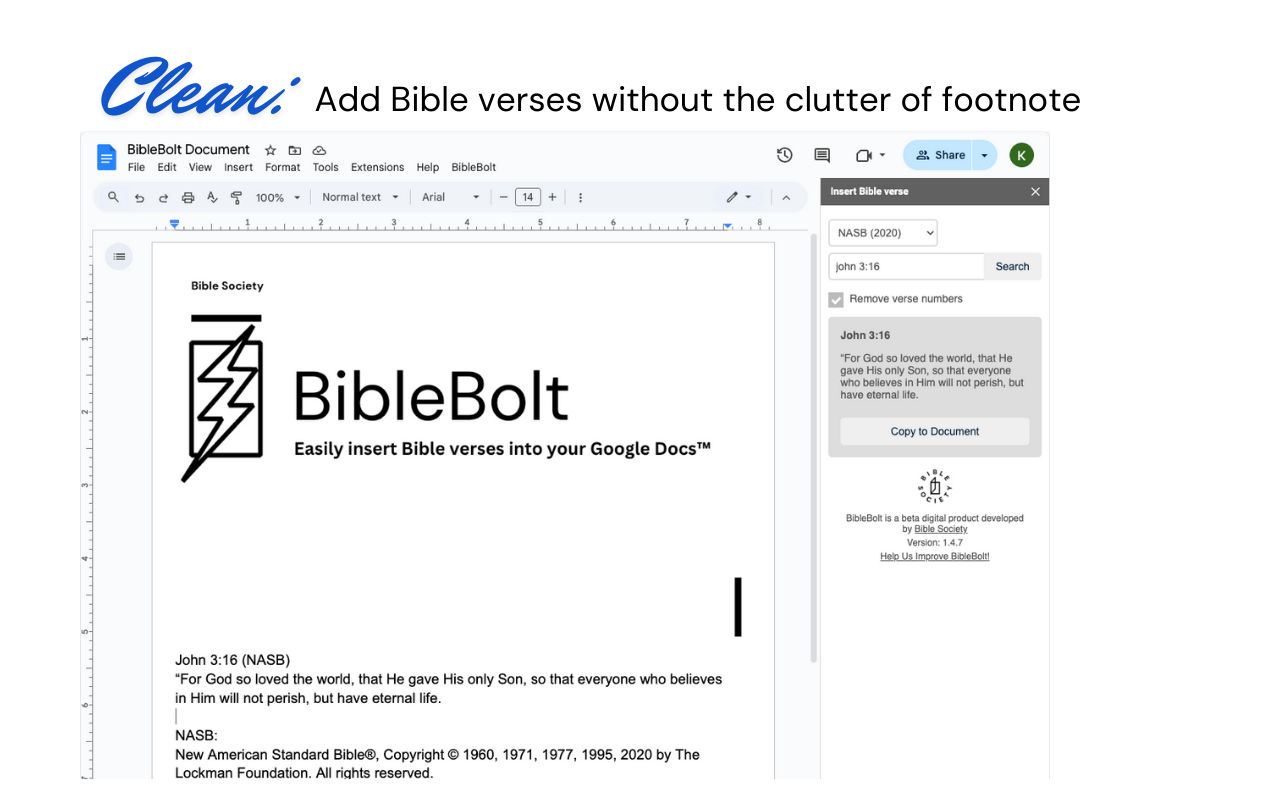Click the Share button
Viewport: 1280px width, 800px height.
pyautogui.click(x=938, y=155)
